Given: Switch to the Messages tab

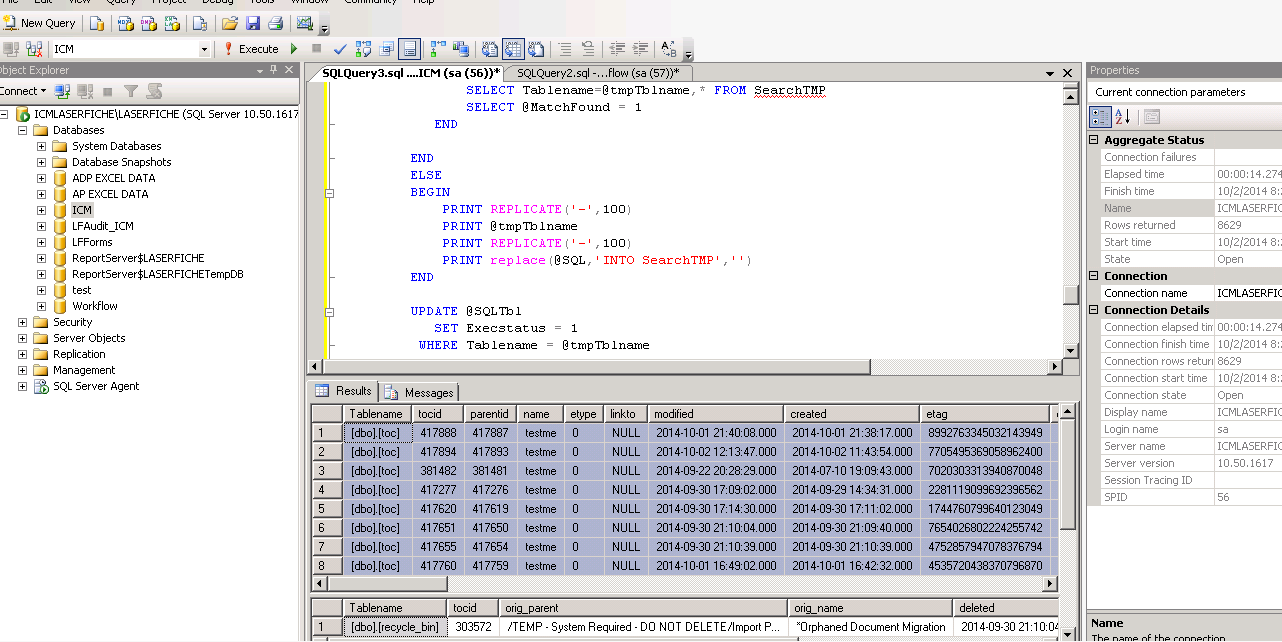Looking at the screenshot, I should pyautogui.click(x=420, y=392).
